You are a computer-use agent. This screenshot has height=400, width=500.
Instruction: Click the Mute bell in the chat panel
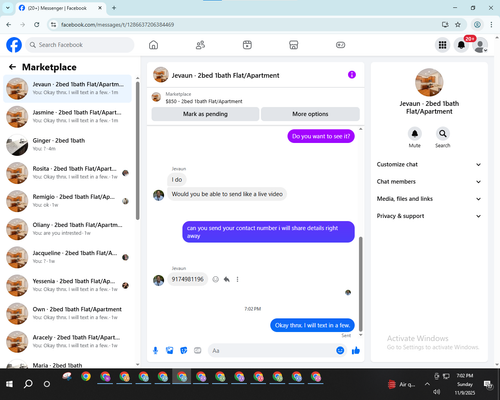click(415, 134)
